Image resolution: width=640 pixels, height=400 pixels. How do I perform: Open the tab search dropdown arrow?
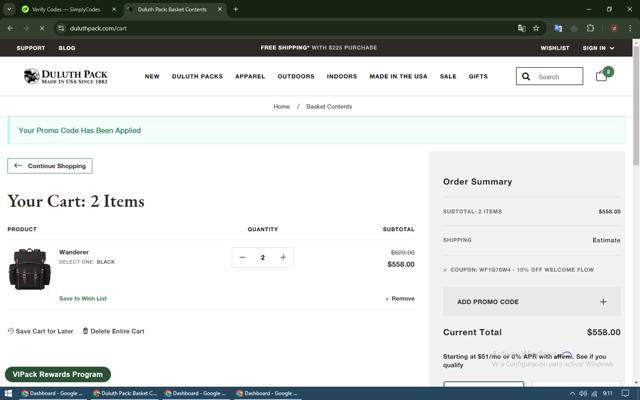point(9,9)
